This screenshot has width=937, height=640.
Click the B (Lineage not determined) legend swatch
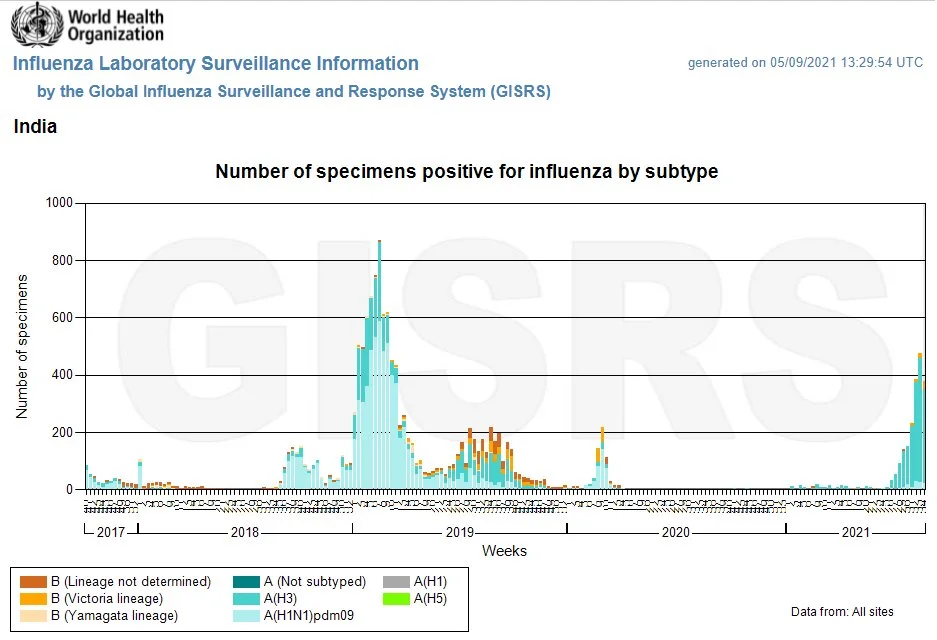34,581
